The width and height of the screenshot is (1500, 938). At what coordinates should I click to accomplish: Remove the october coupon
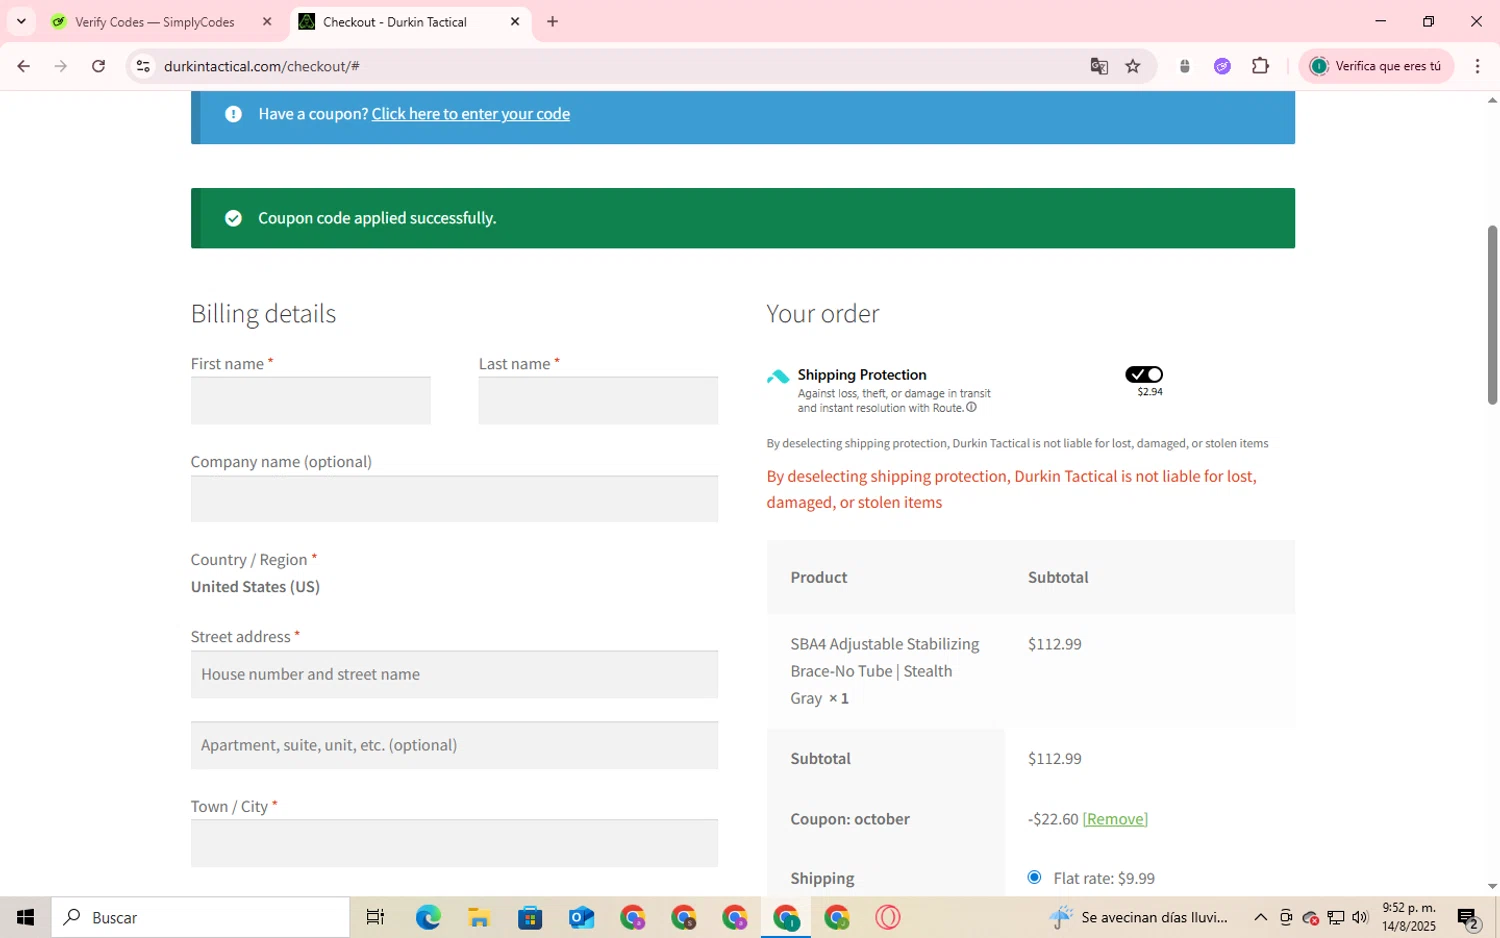point(1115,819)
